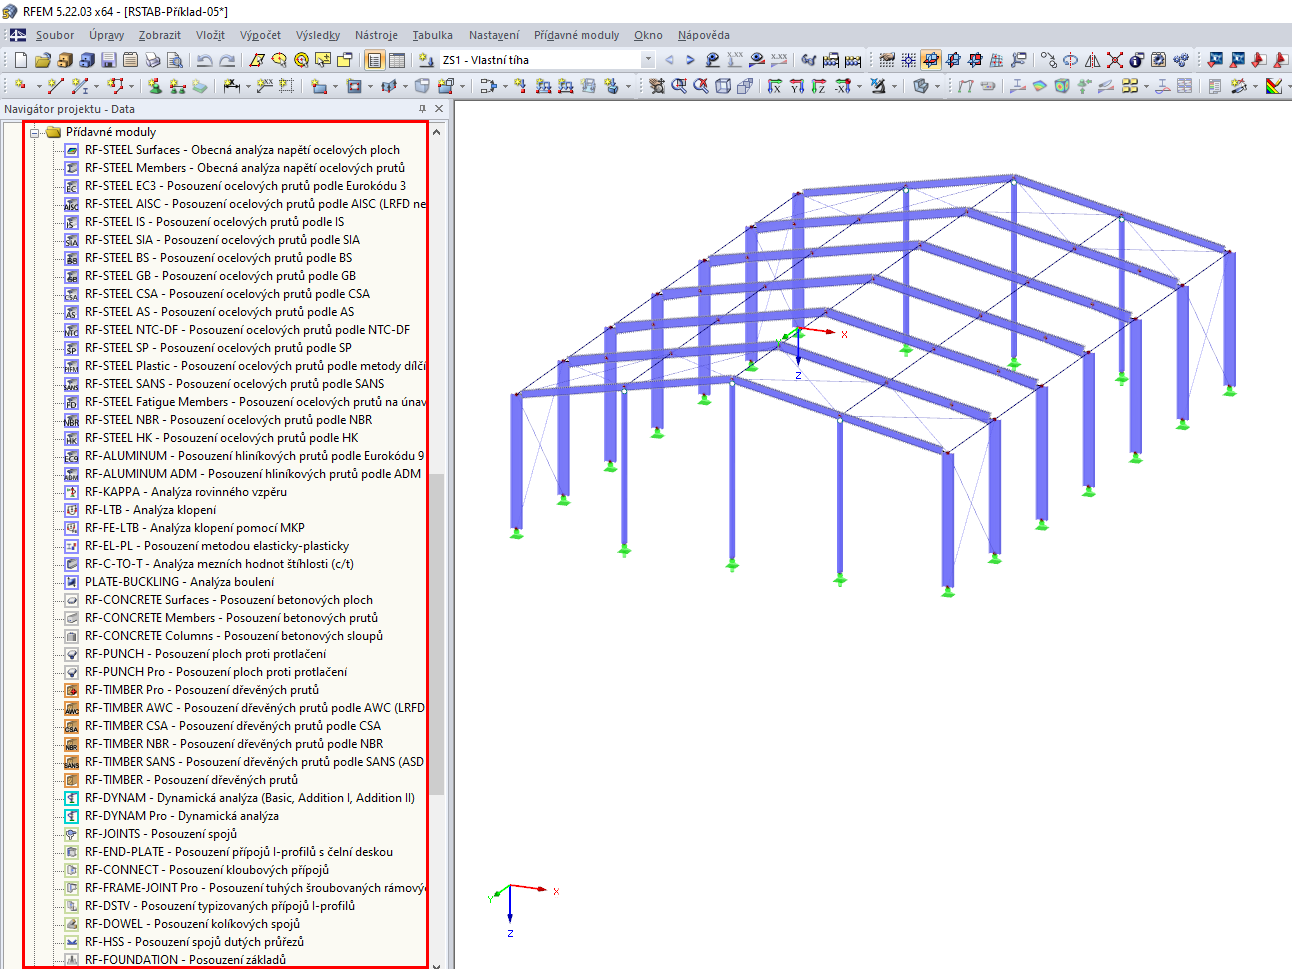
Task: Select RF-HSS - Posouzení spojů dutých průřezů
Action: tap(194, 942)
